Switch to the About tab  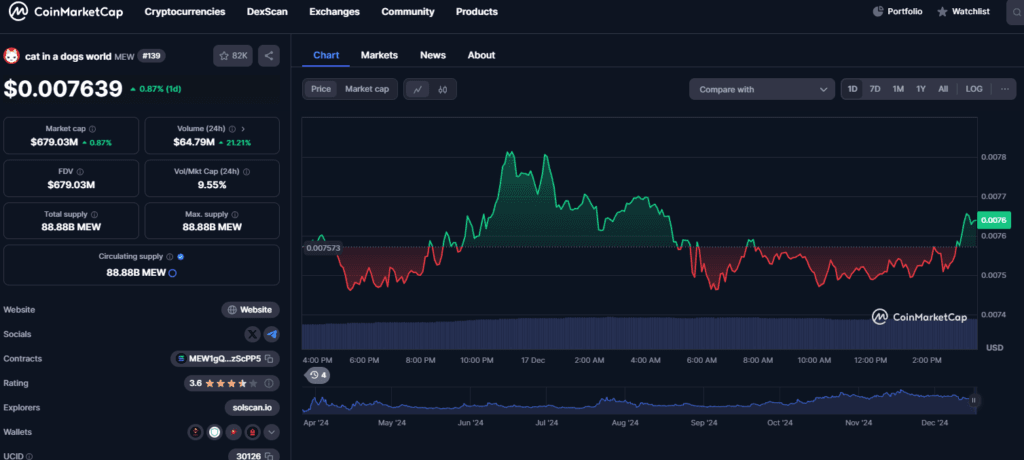click(x=481, y=56)
